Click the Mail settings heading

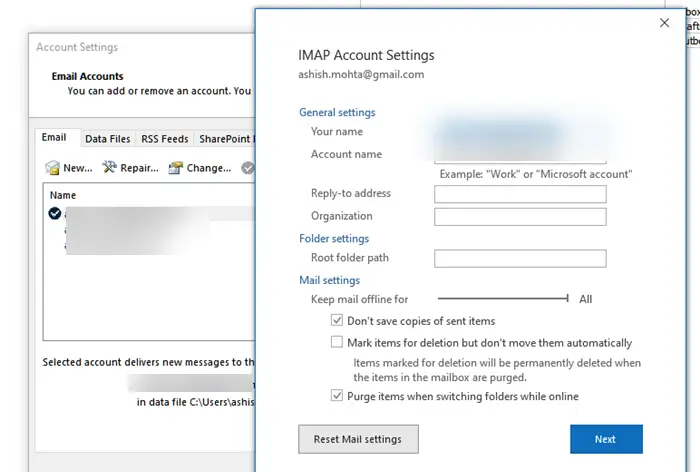(x=329, y=280)
